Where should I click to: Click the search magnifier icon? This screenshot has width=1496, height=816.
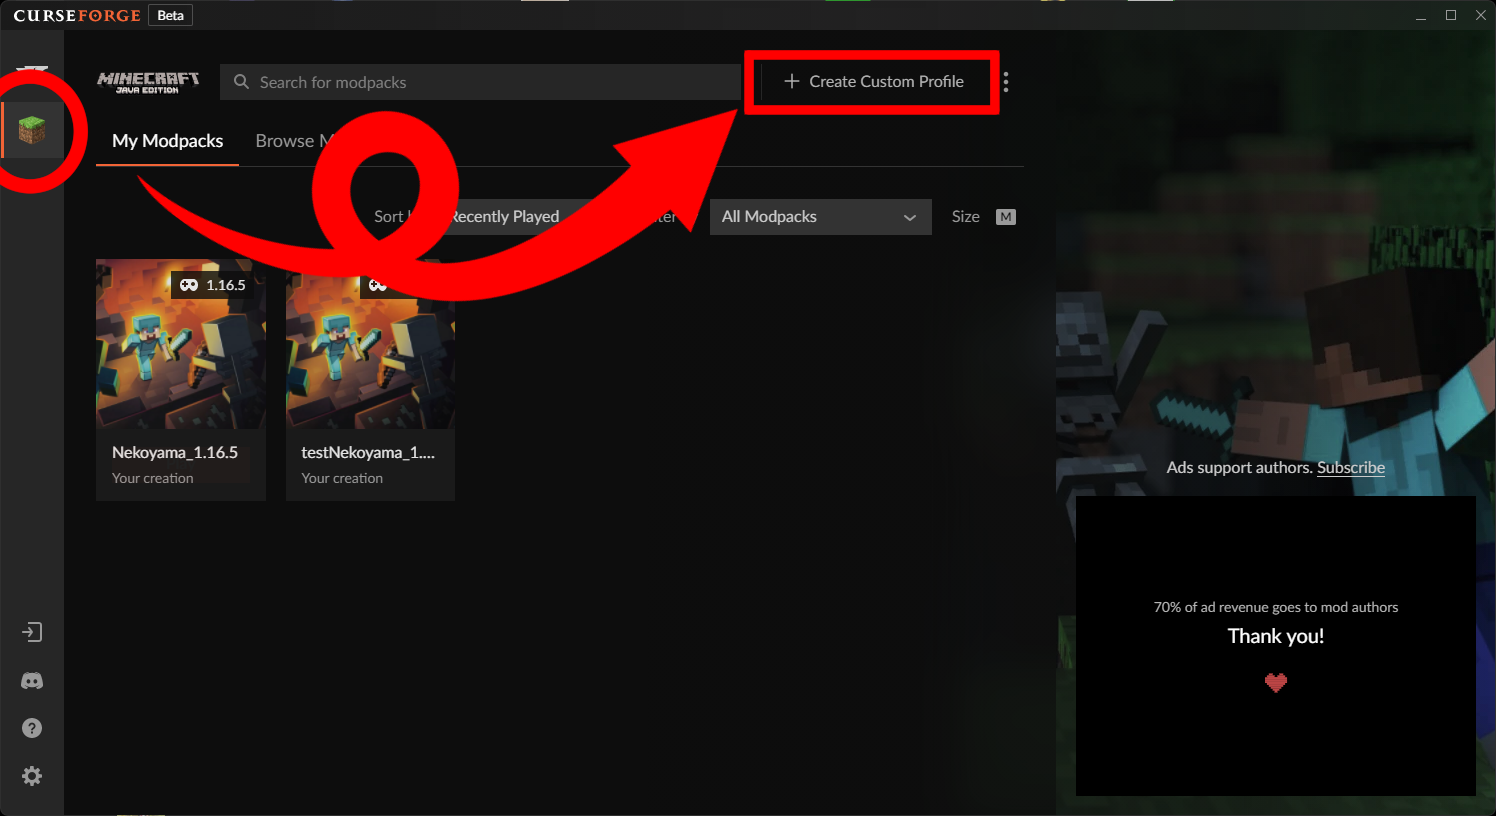click(241, 82)
